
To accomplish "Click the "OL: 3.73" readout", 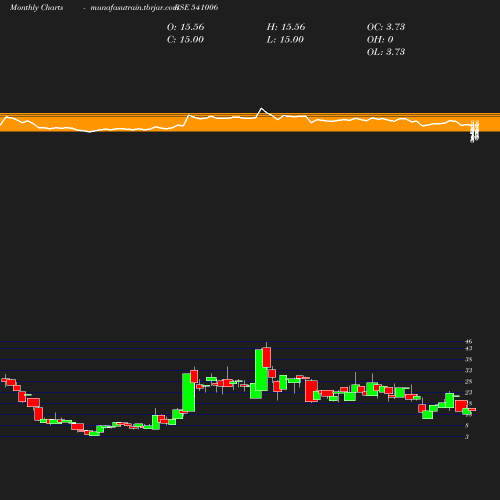I will click(x=386, y=52).
